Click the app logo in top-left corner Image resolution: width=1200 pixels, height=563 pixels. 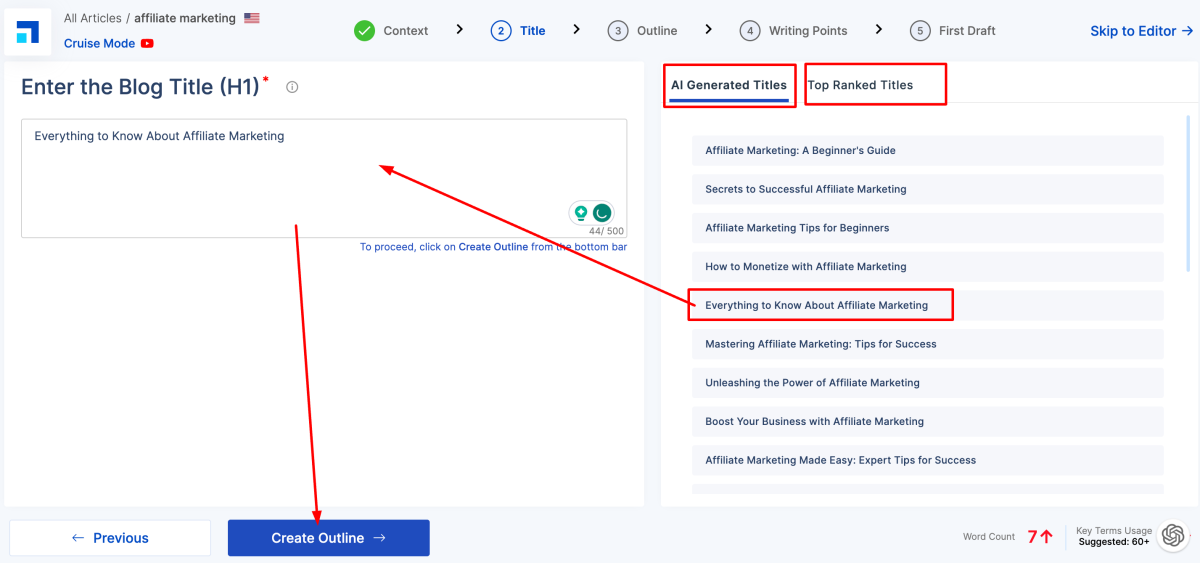(28, 31)
